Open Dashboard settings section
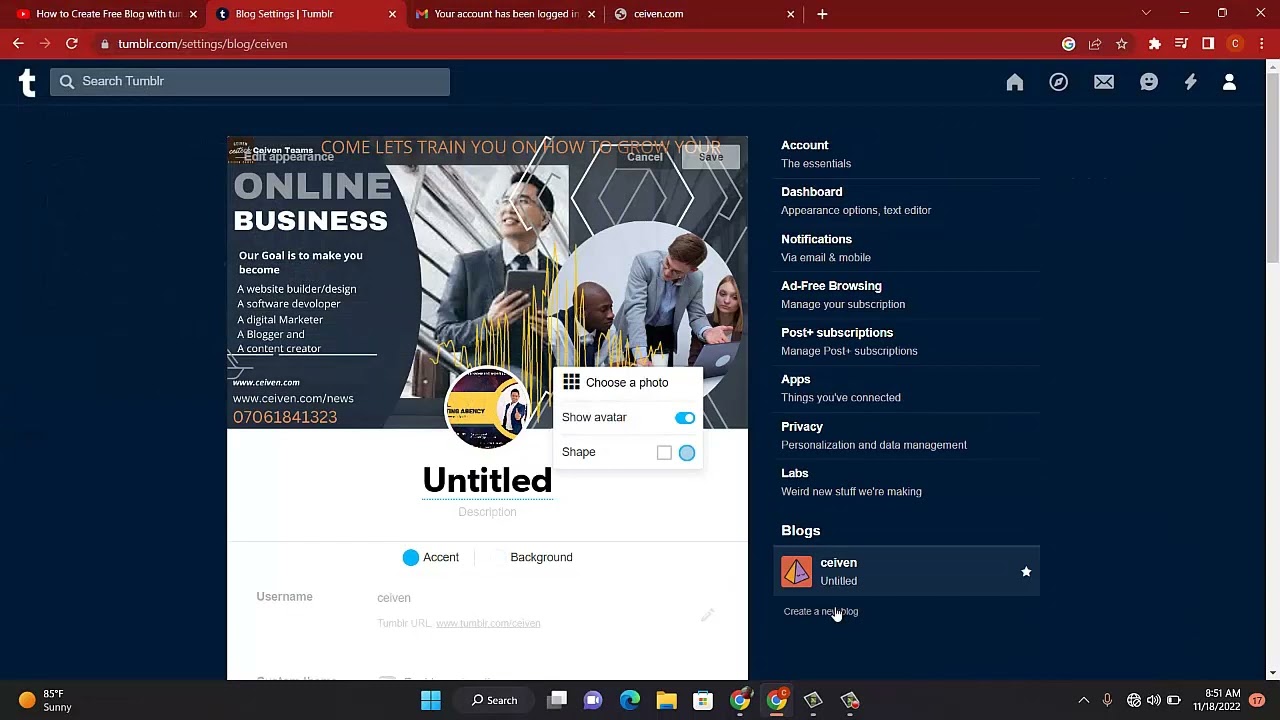 click(x=908, y=201)
